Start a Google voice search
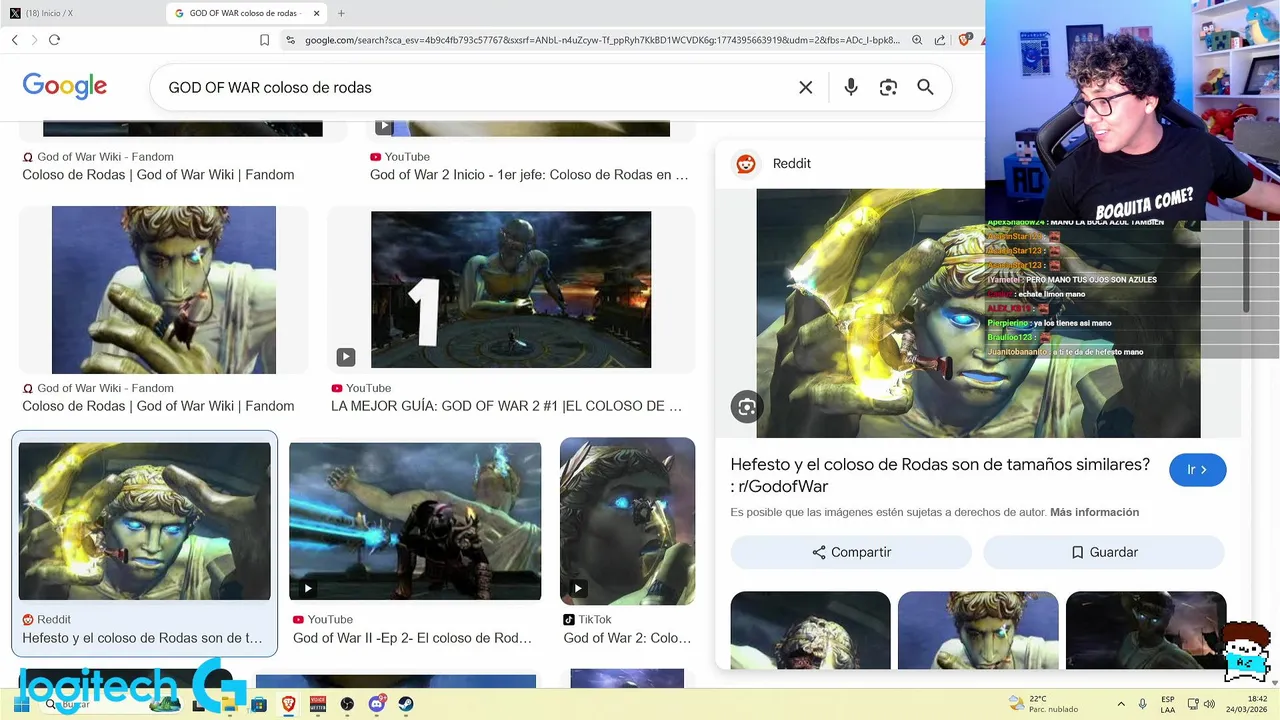Viewport: 1280px width, 720px height. pos(851,88)
